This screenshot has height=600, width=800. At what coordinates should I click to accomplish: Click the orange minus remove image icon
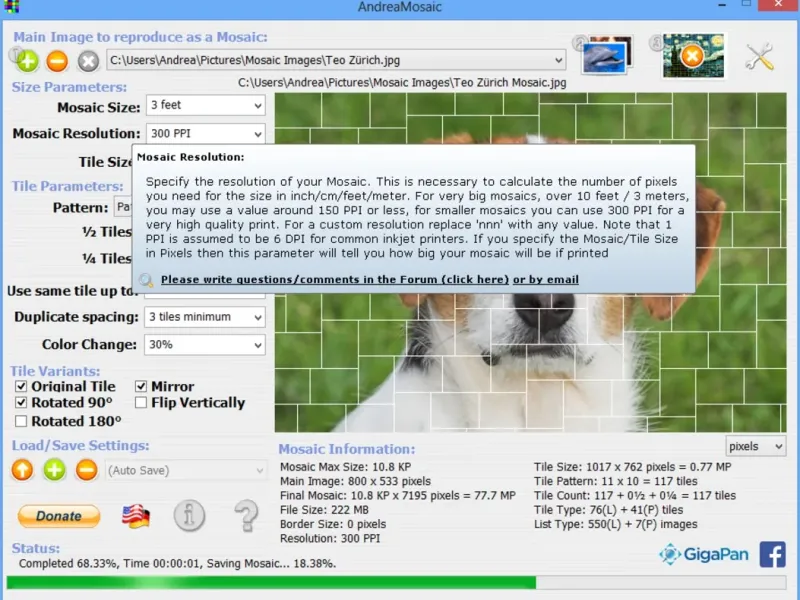[57, 61]
